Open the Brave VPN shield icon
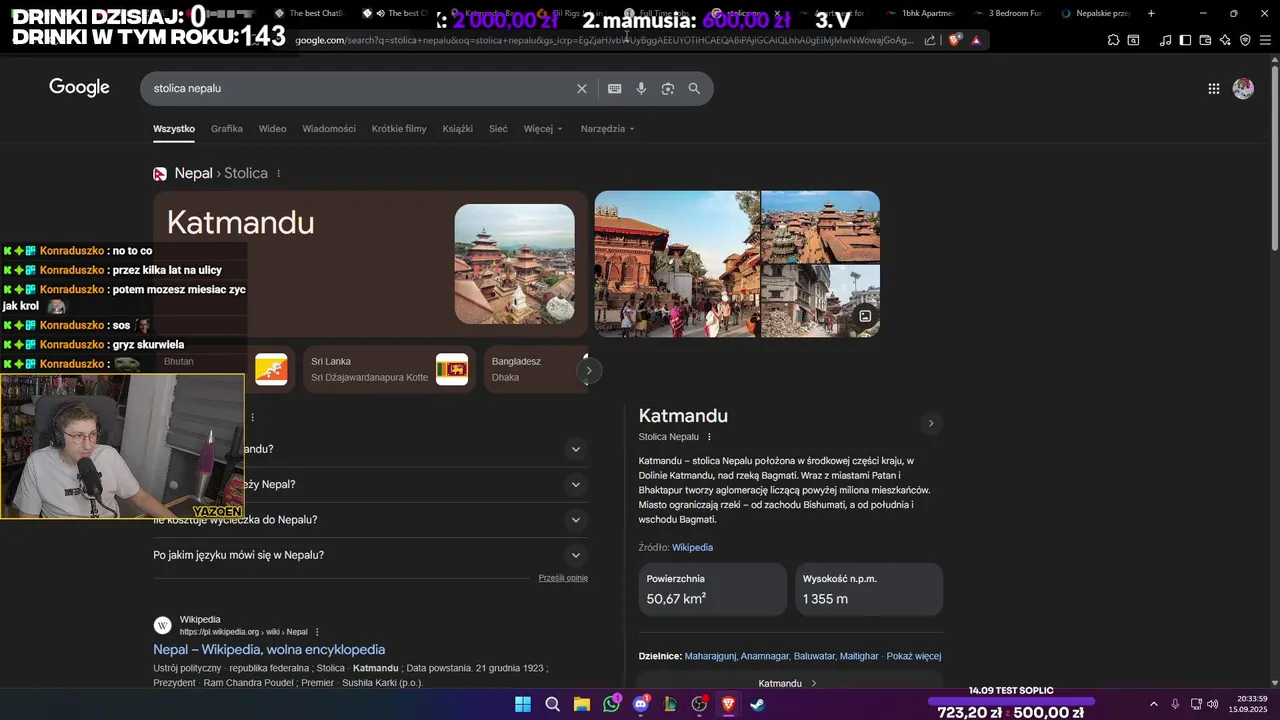Screen dimensions: 1280x720 coord(1245,40)
